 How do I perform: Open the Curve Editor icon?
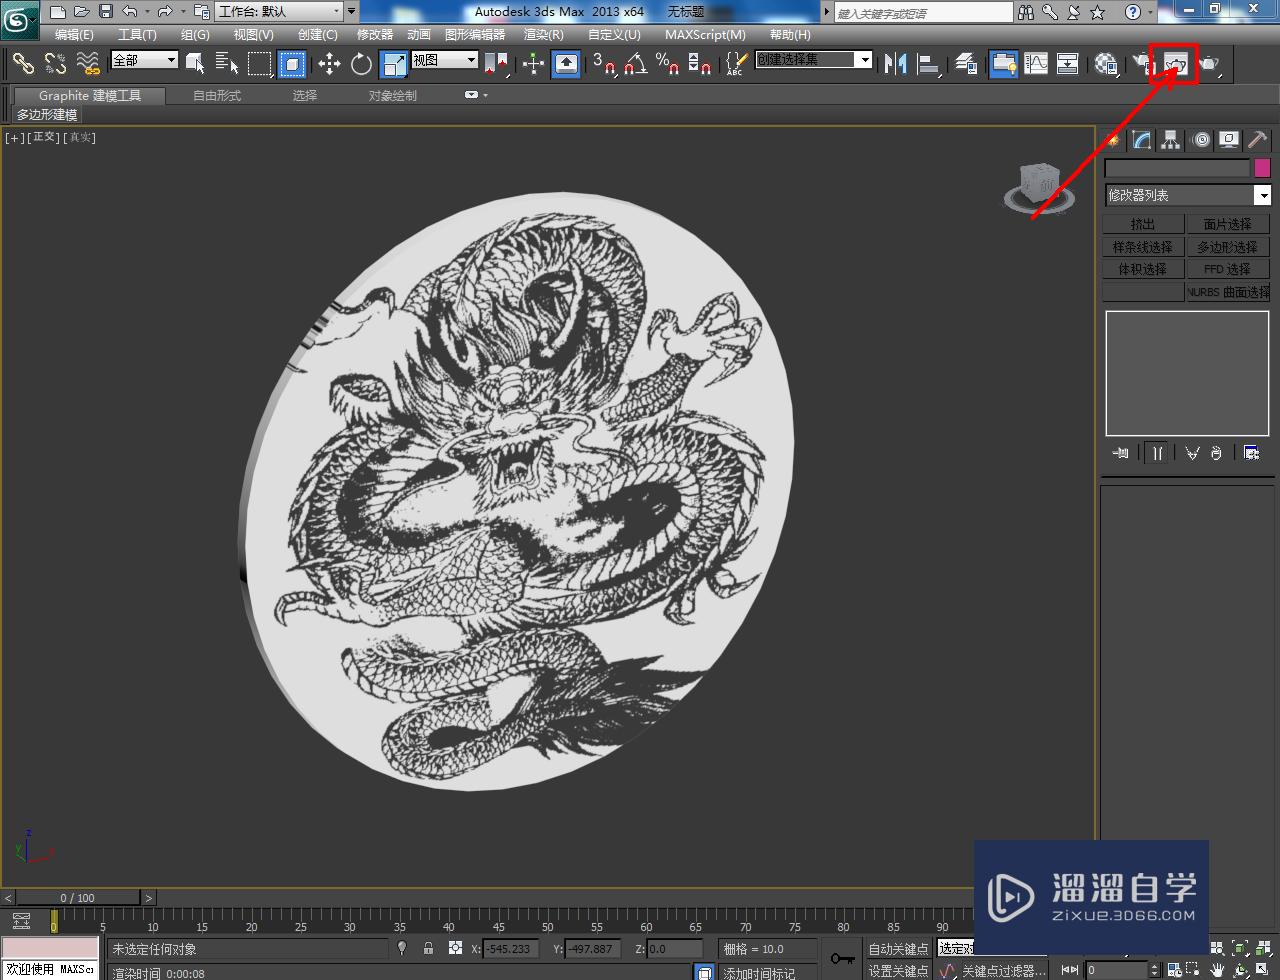(1036, 64)
